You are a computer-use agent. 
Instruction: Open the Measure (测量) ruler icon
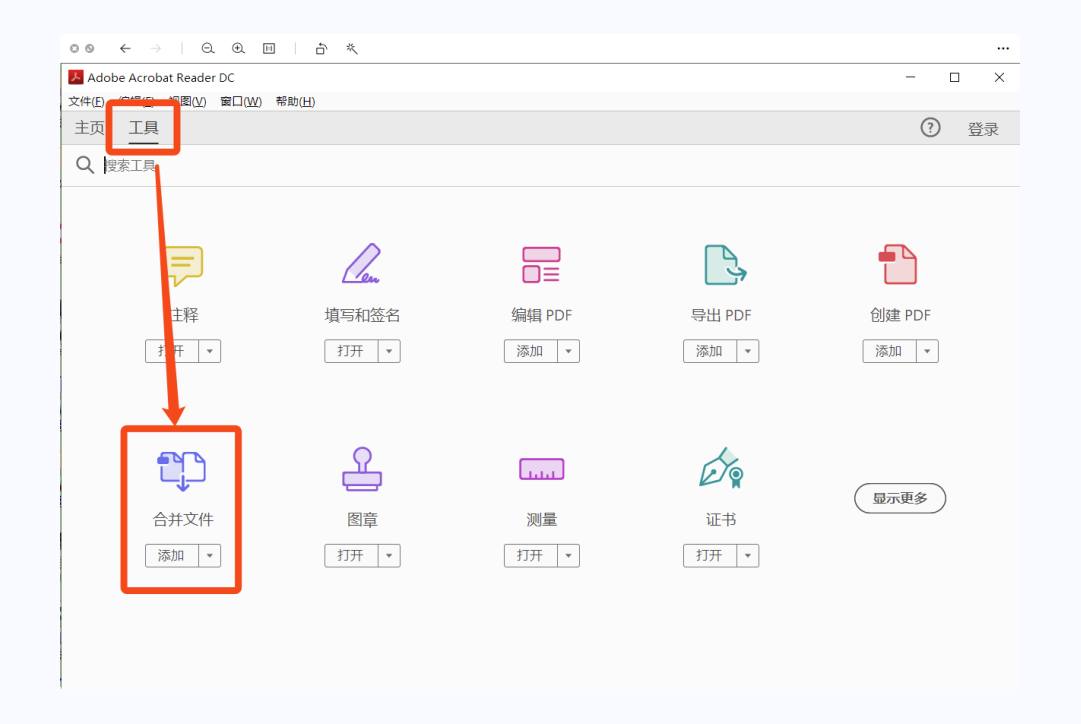tap(541, 469)
